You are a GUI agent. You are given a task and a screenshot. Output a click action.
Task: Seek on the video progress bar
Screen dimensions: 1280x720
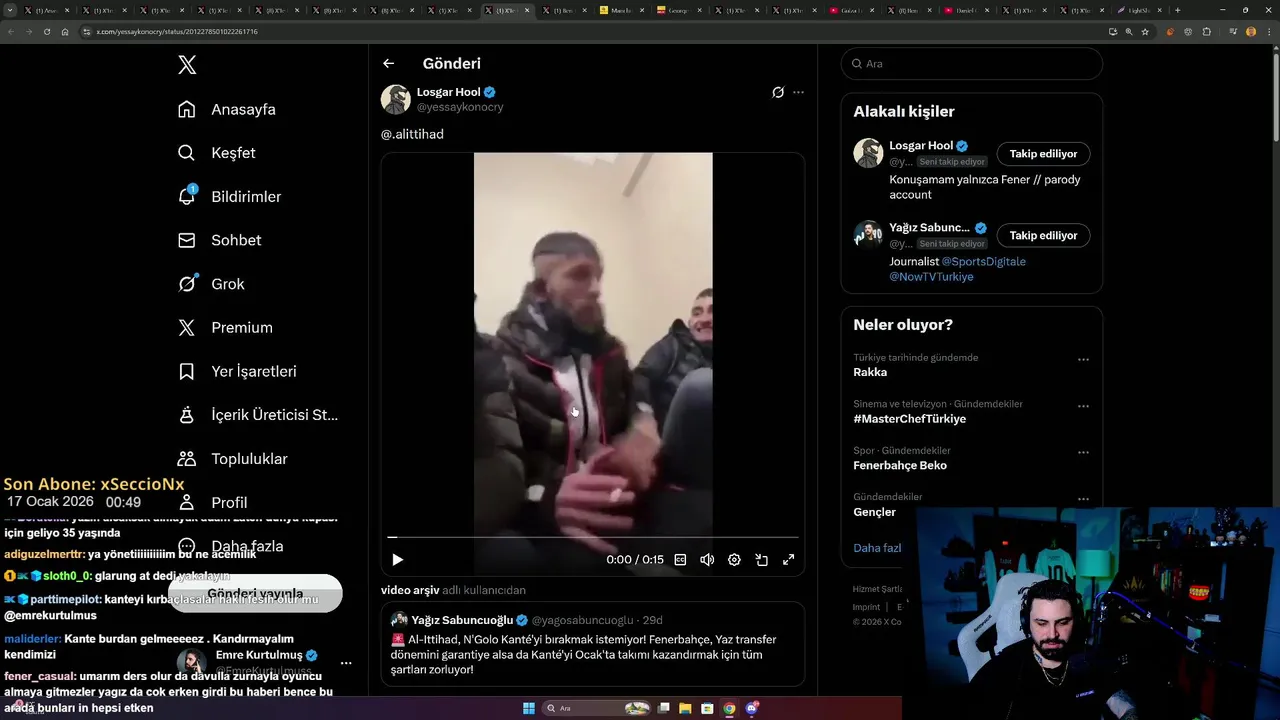(x=593, y=537)
